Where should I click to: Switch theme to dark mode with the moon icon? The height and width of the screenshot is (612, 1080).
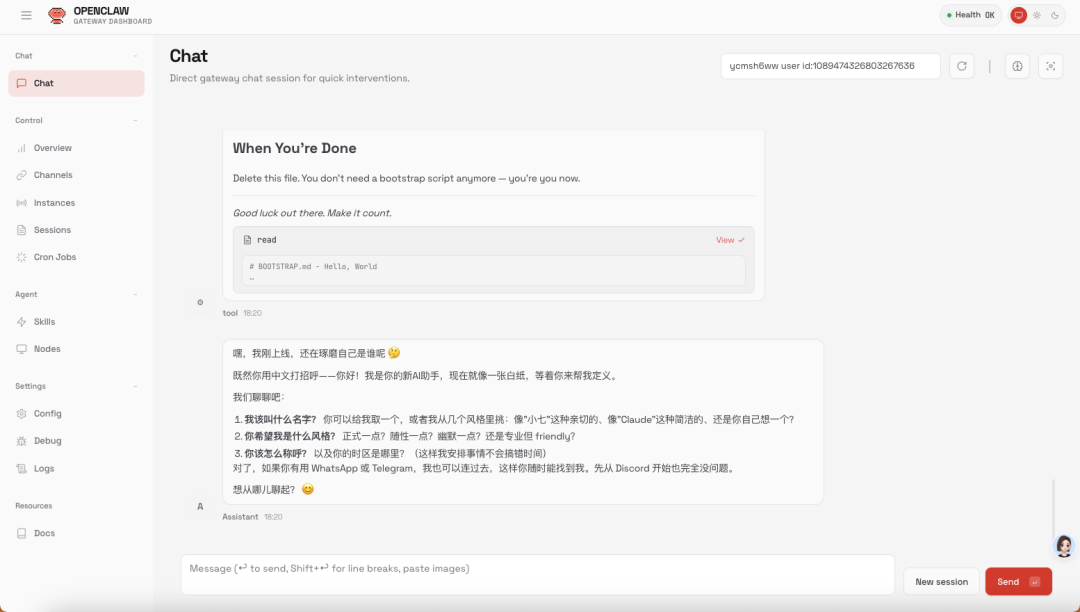[x=1053, y=15]
